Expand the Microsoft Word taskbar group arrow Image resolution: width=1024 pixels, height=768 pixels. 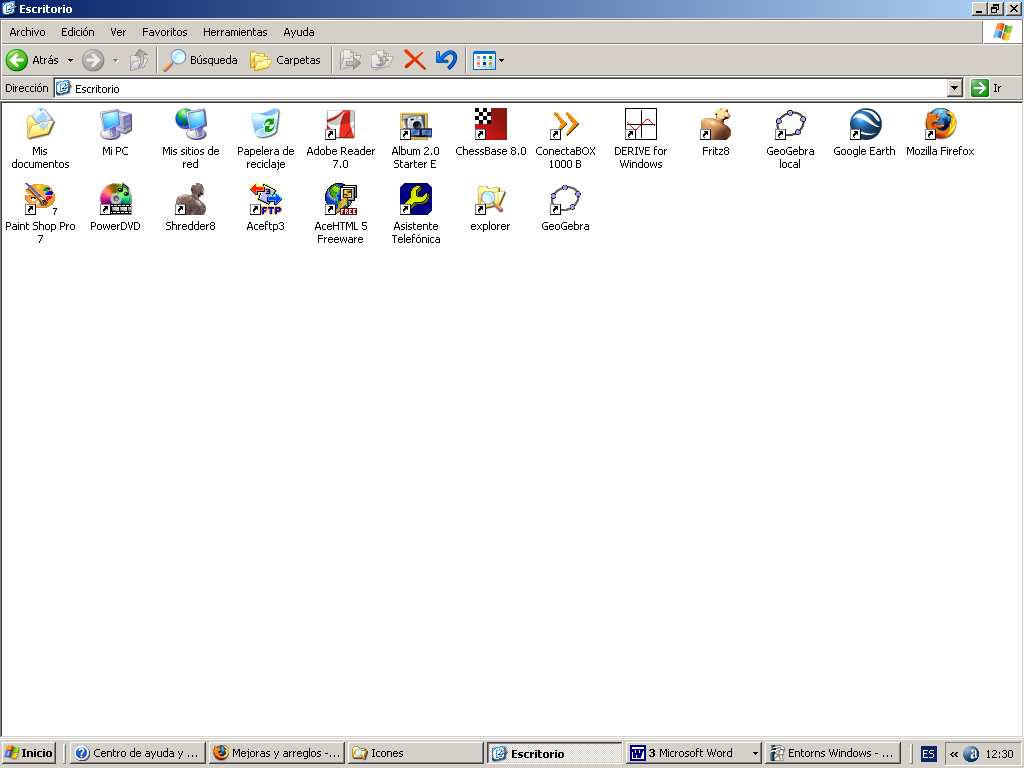754,753
